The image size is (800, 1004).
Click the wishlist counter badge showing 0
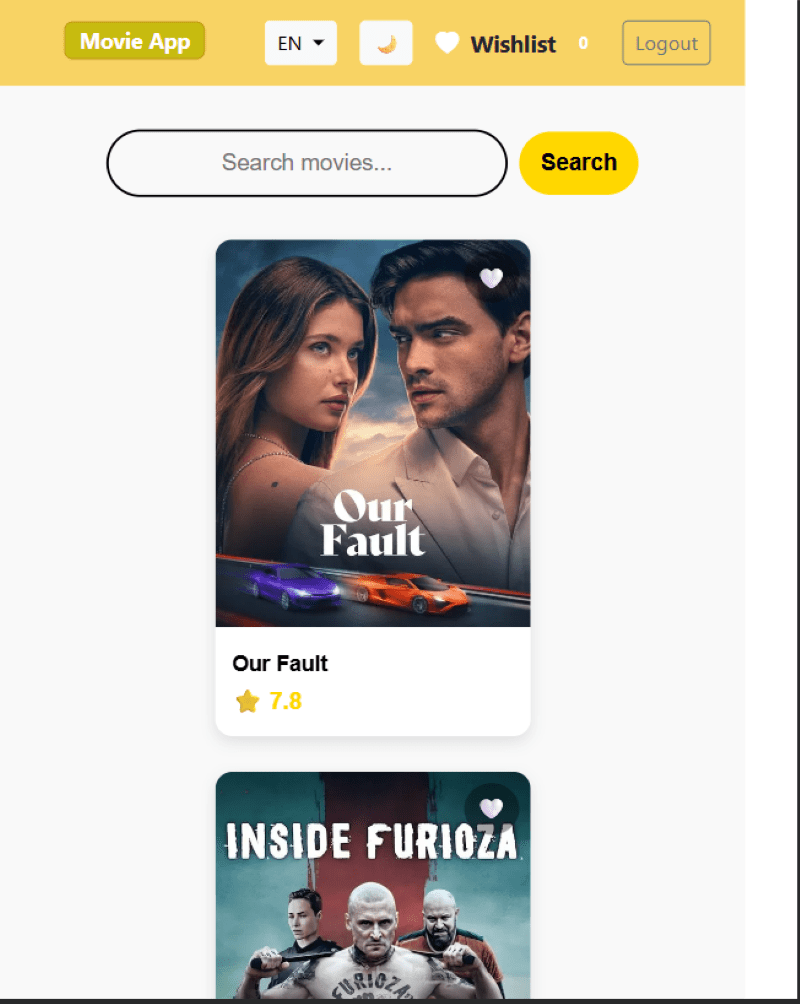point(583,43)
